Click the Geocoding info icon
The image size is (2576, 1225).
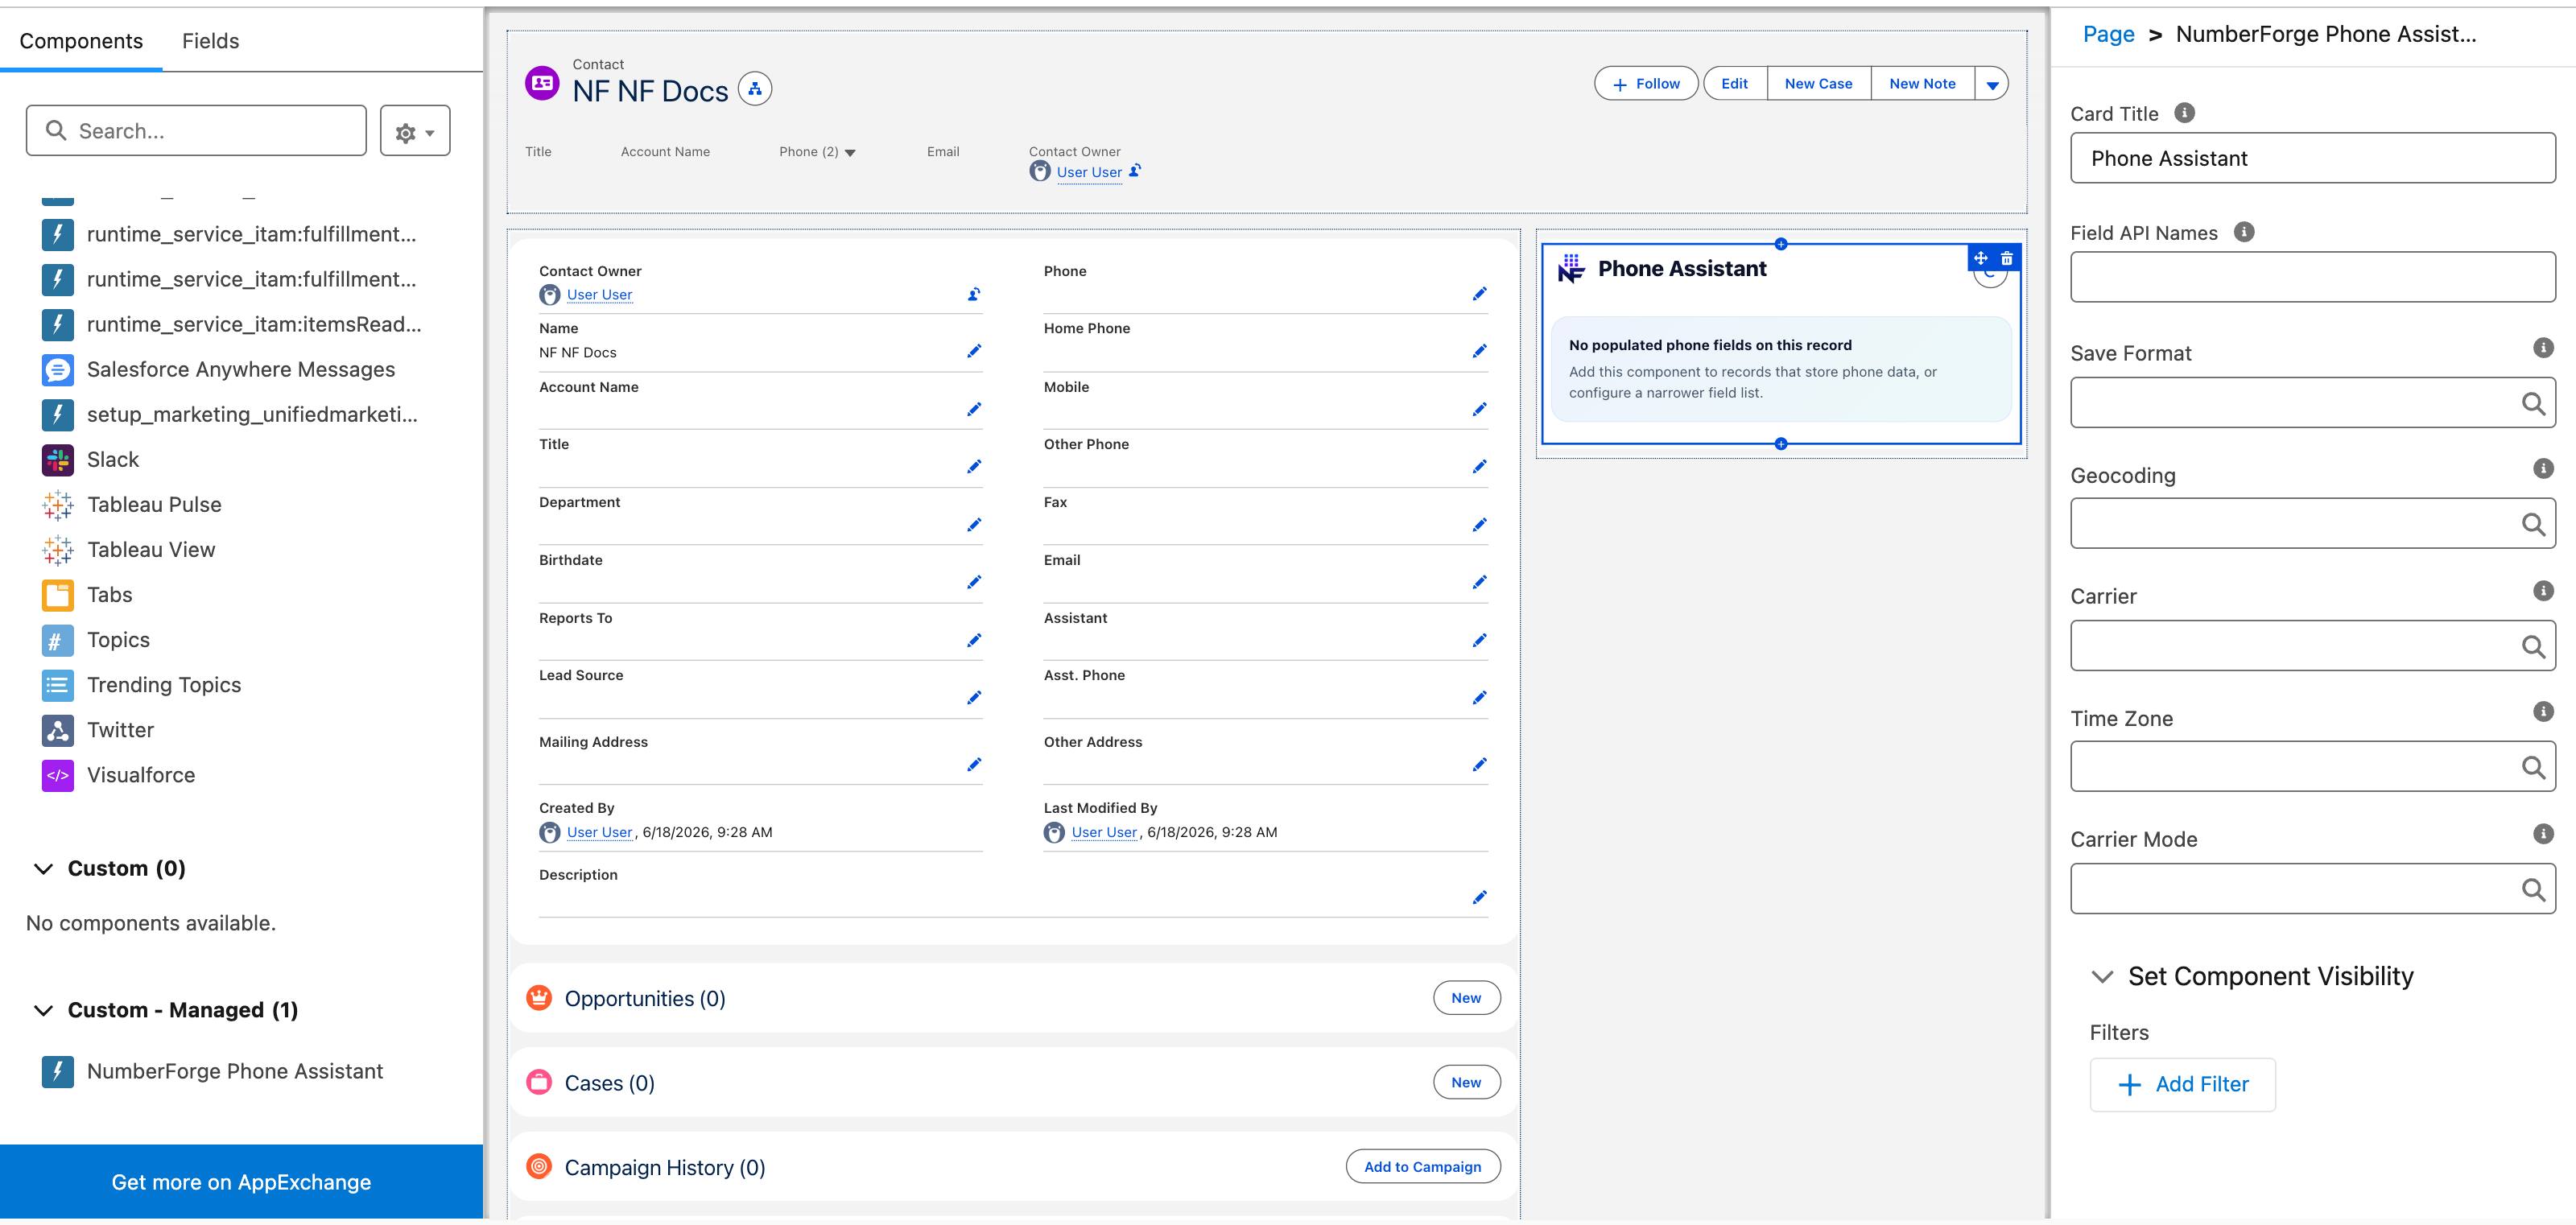(x=2543, y=469)
